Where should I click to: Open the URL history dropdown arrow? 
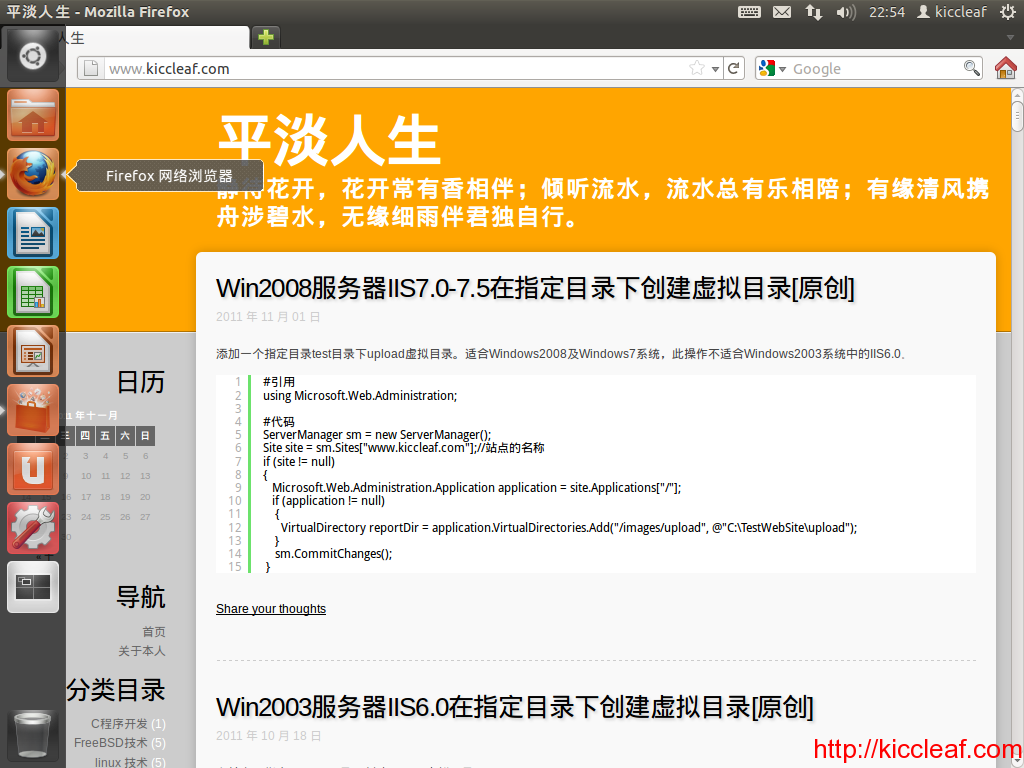[x=715, y=69]
